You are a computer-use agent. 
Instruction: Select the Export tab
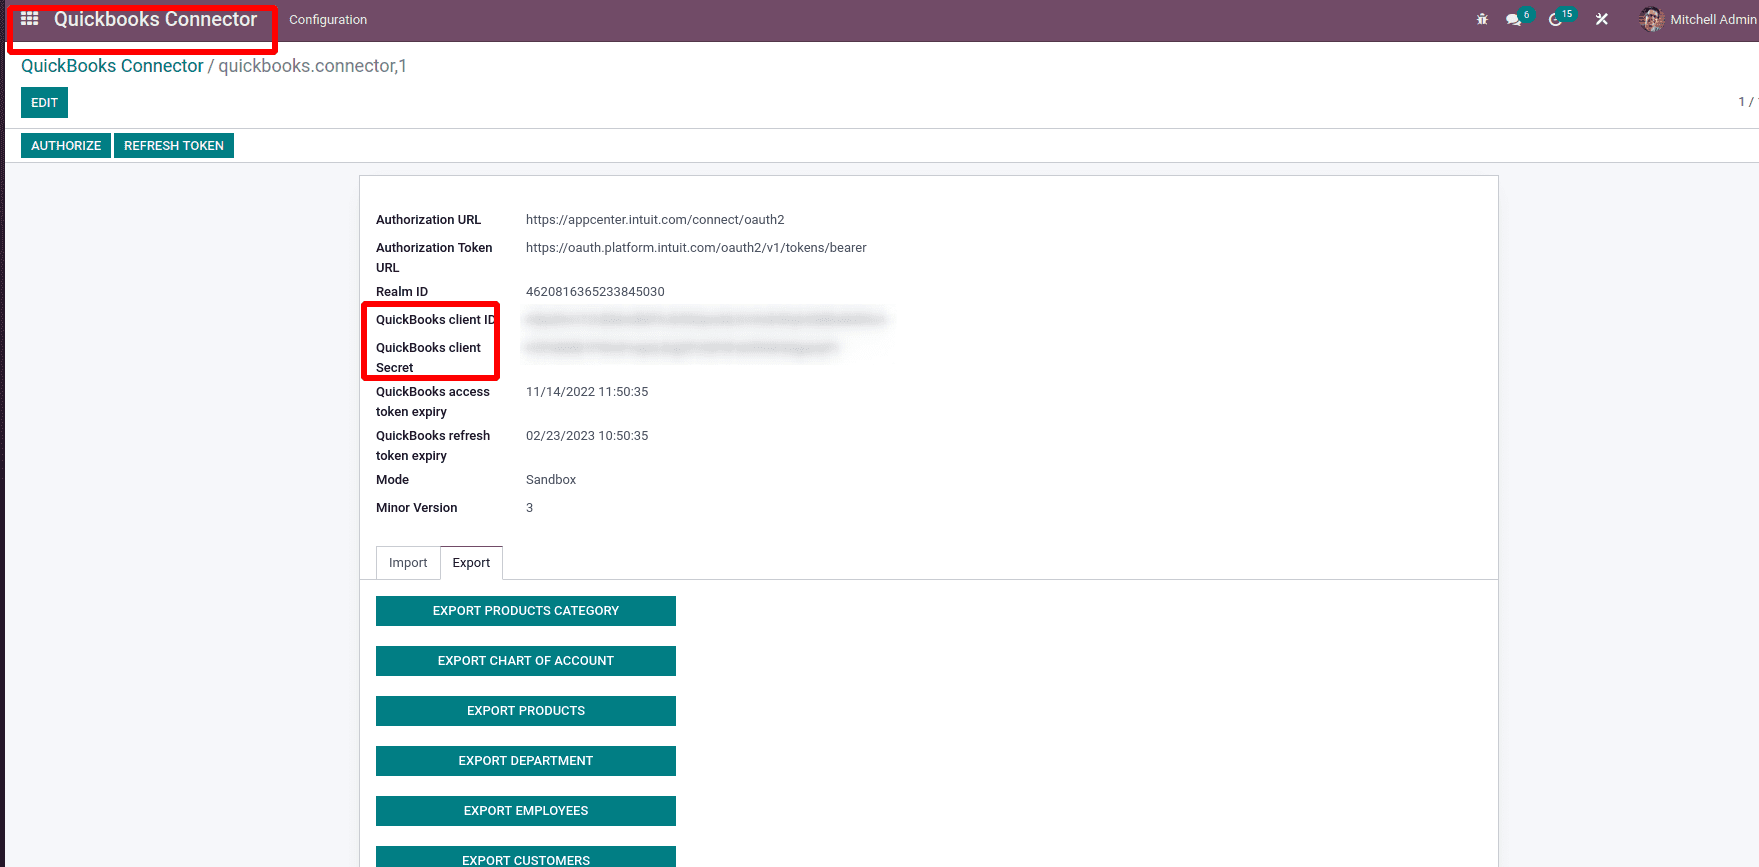tap(471, 563)
